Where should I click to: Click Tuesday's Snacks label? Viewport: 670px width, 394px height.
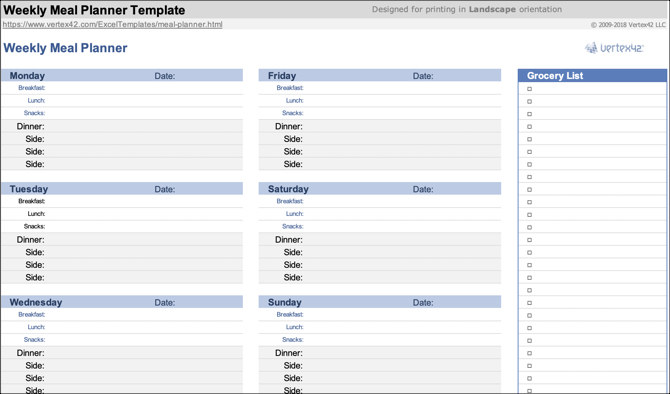(34, 226)
